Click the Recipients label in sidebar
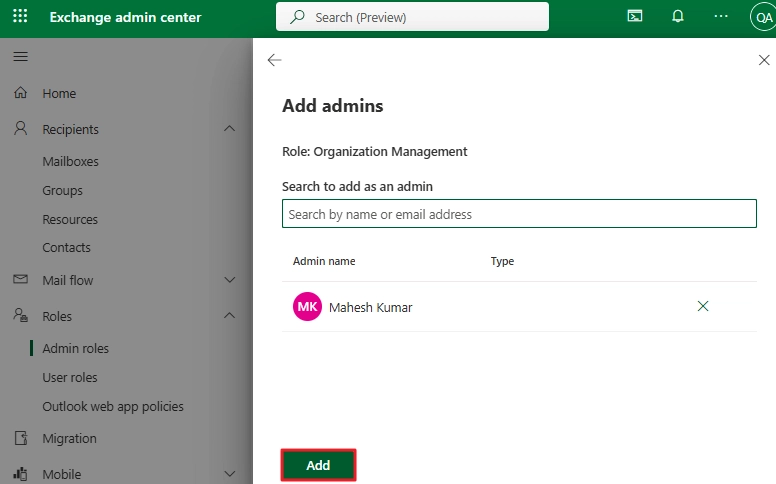This screenshot has width=776, height=484. click(70, 130)
